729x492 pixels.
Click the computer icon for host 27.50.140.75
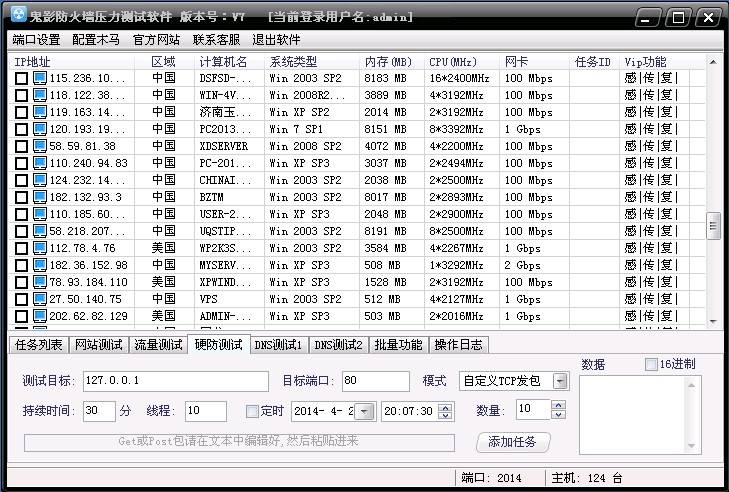40,299
